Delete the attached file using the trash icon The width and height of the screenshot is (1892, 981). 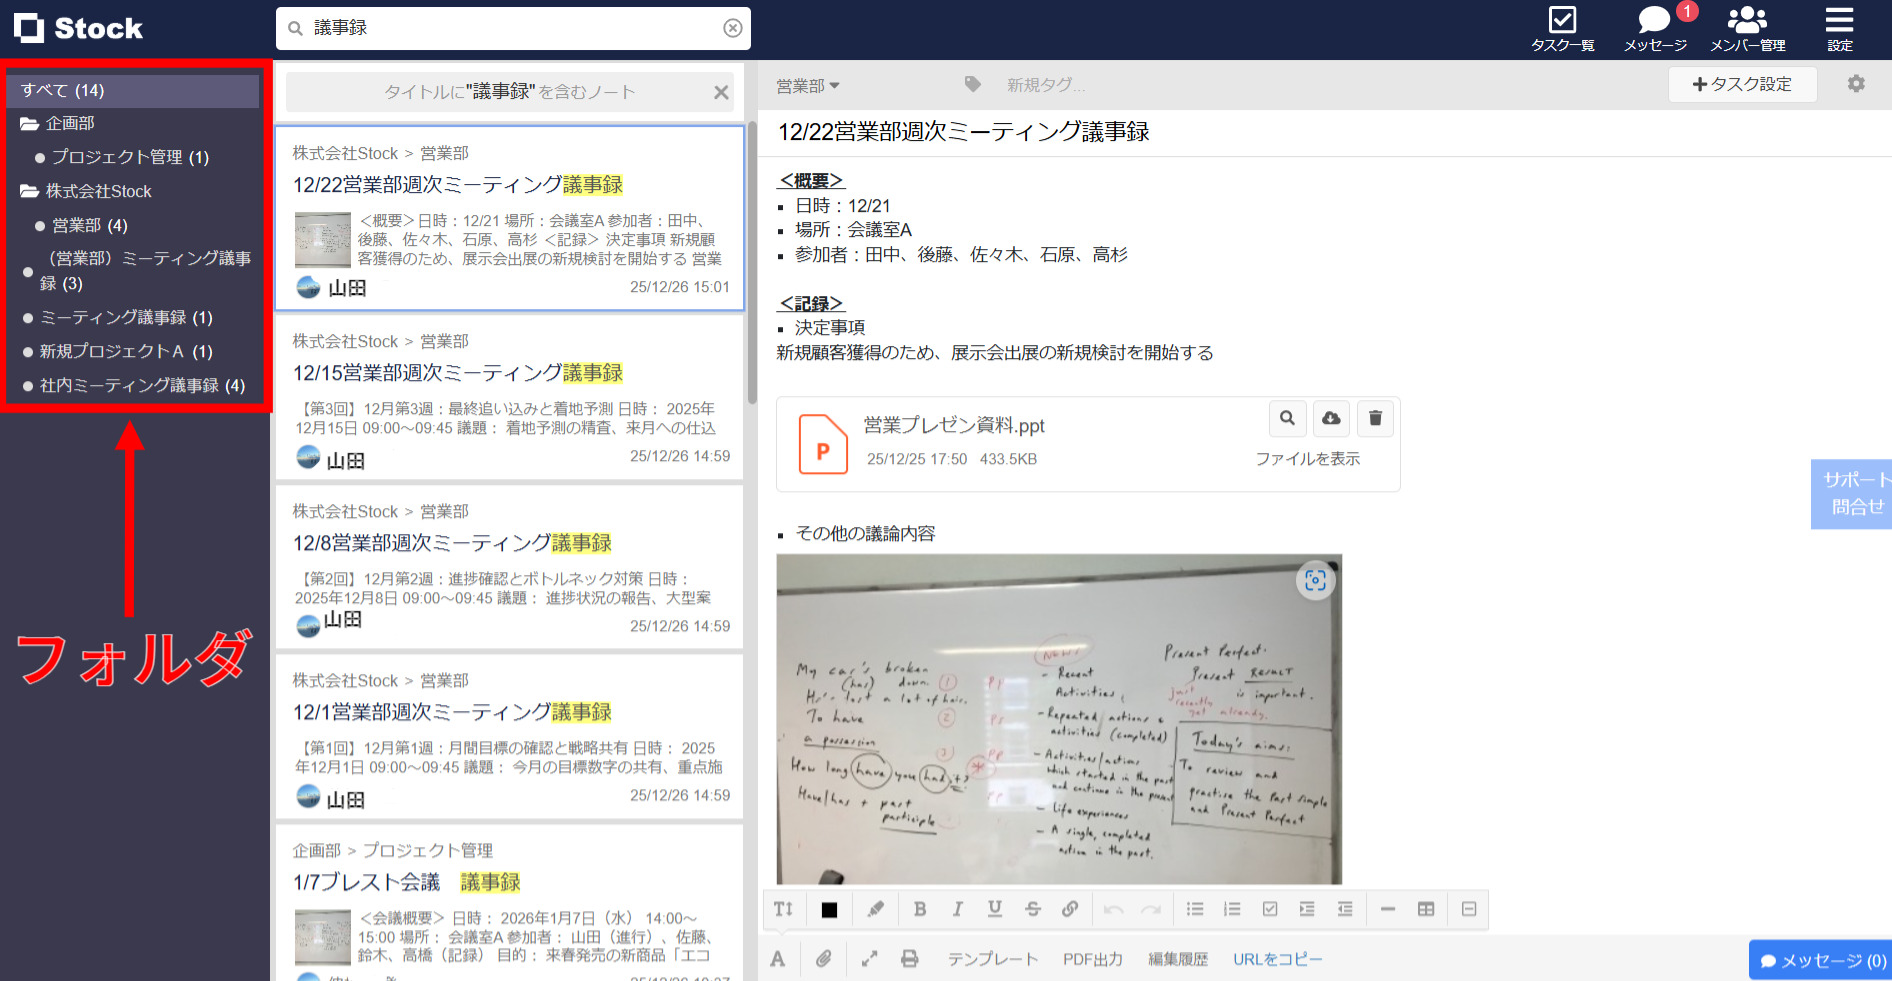tap(1375, 418)
